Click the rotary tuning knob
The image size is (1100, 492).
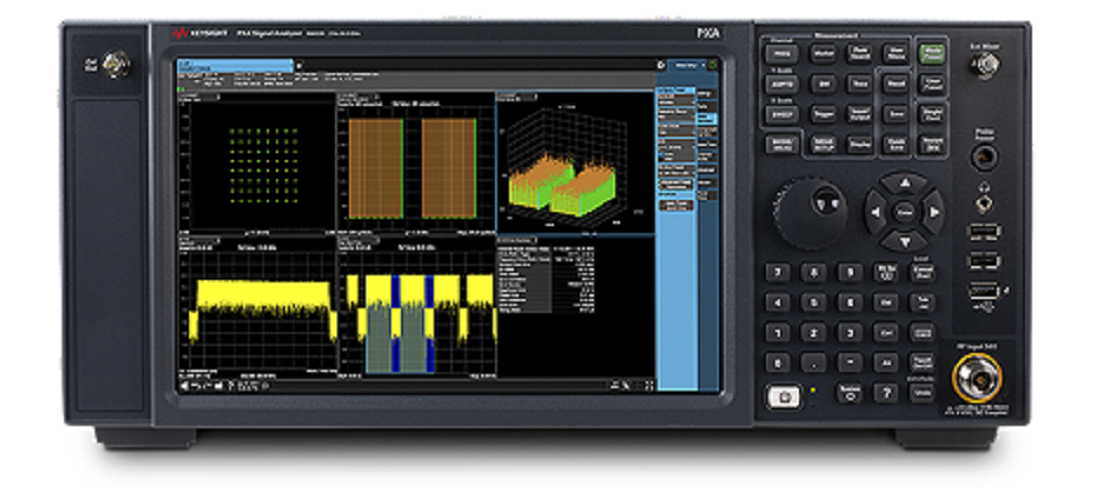pyautogui.click(x=810, y=213)
